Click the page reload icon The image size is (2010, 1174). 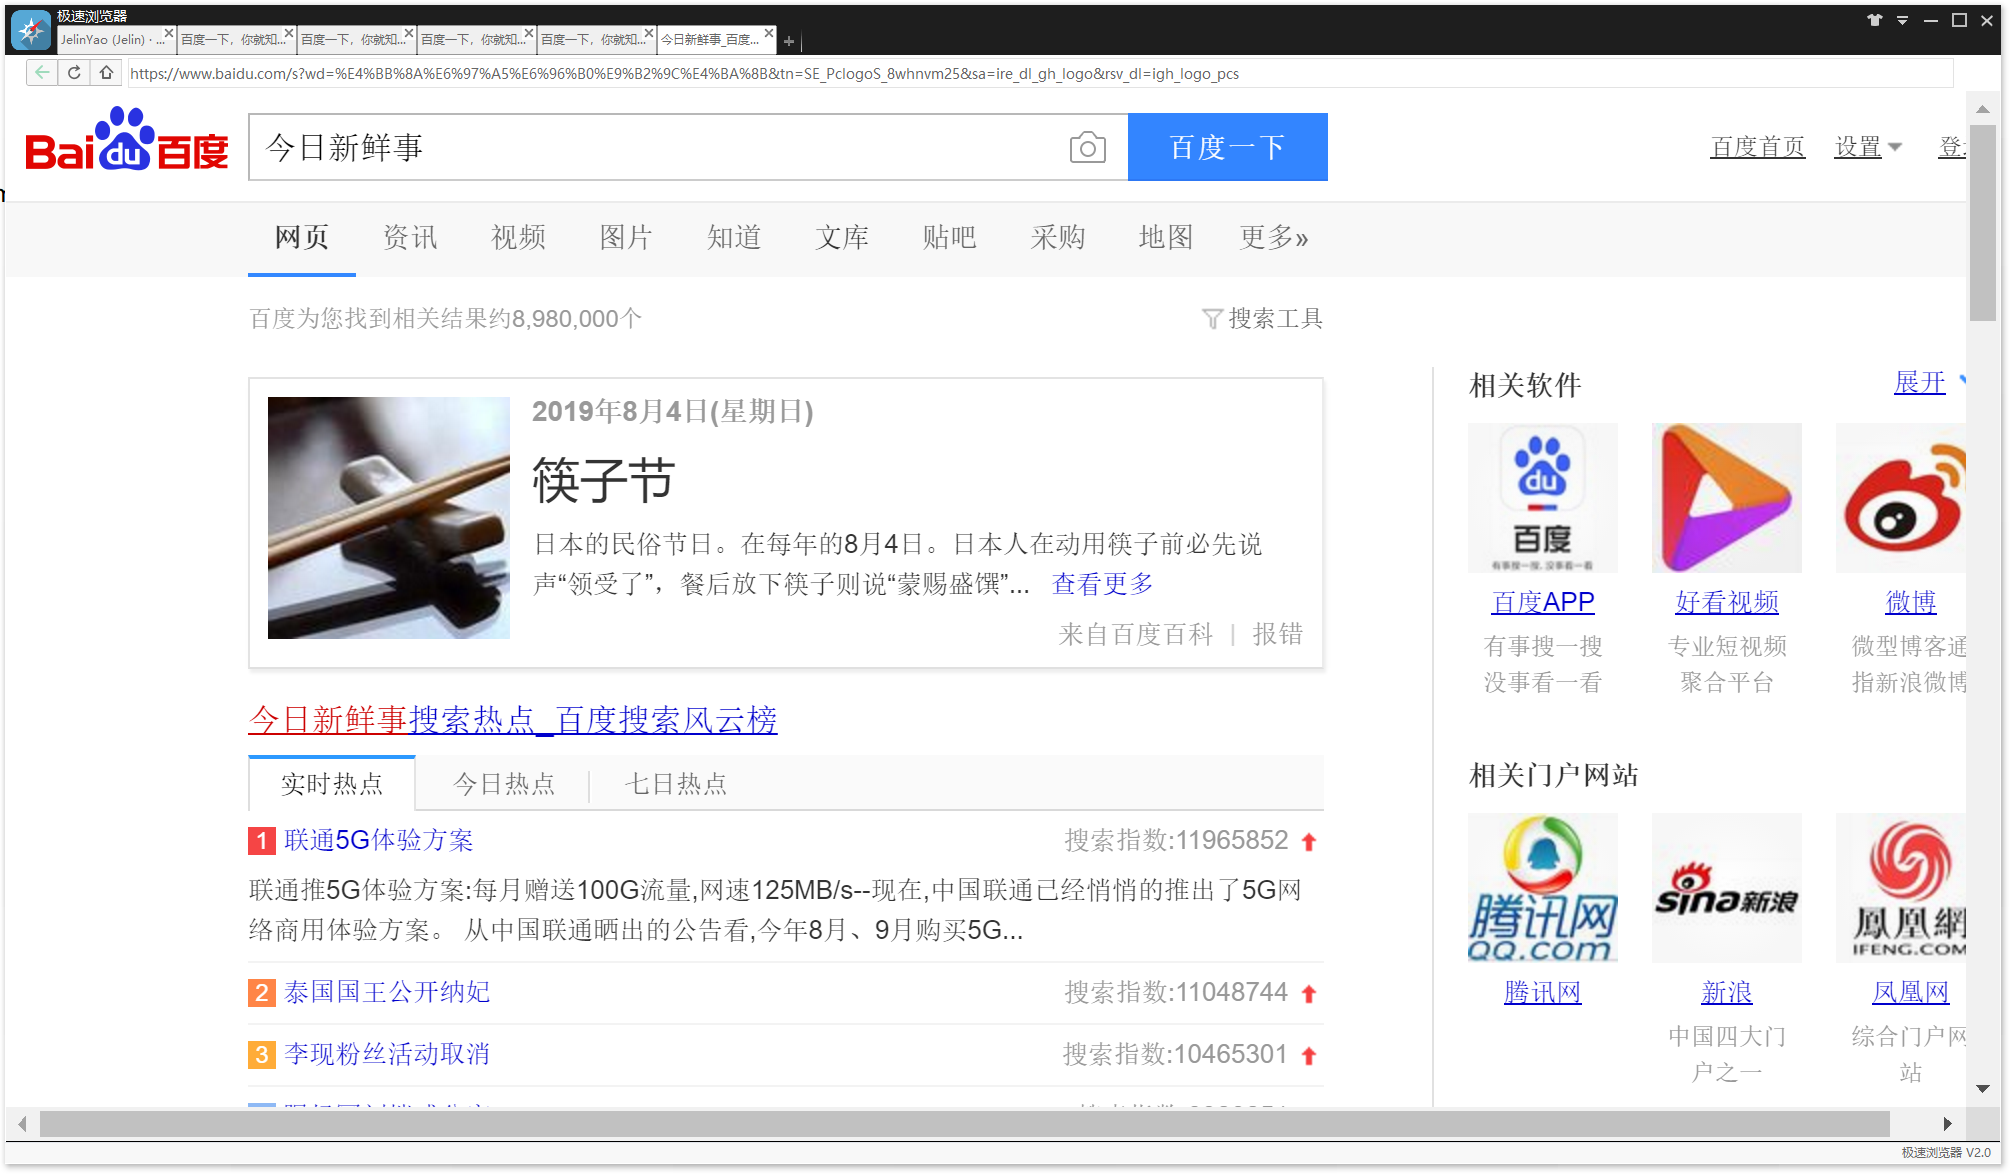74,73
